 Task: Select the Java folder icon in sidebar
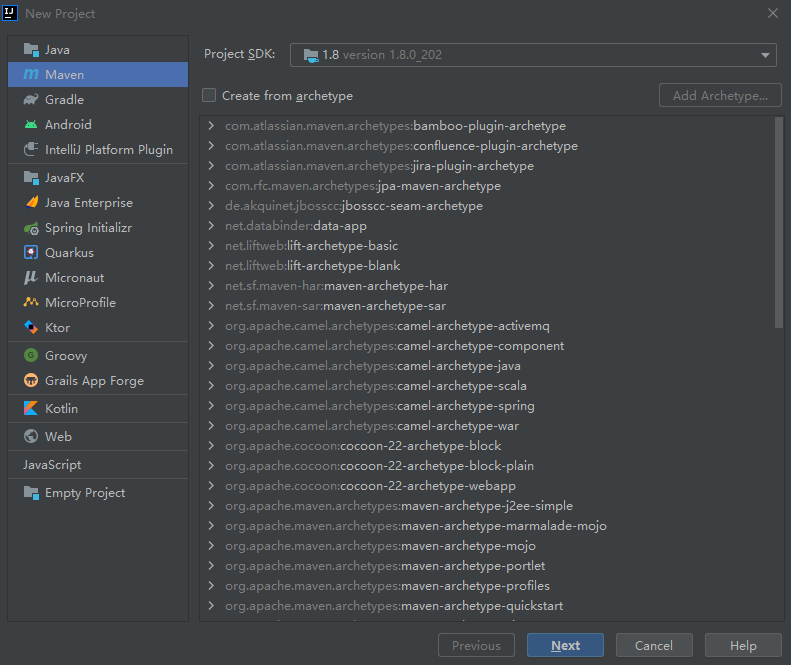pos(31,50)
